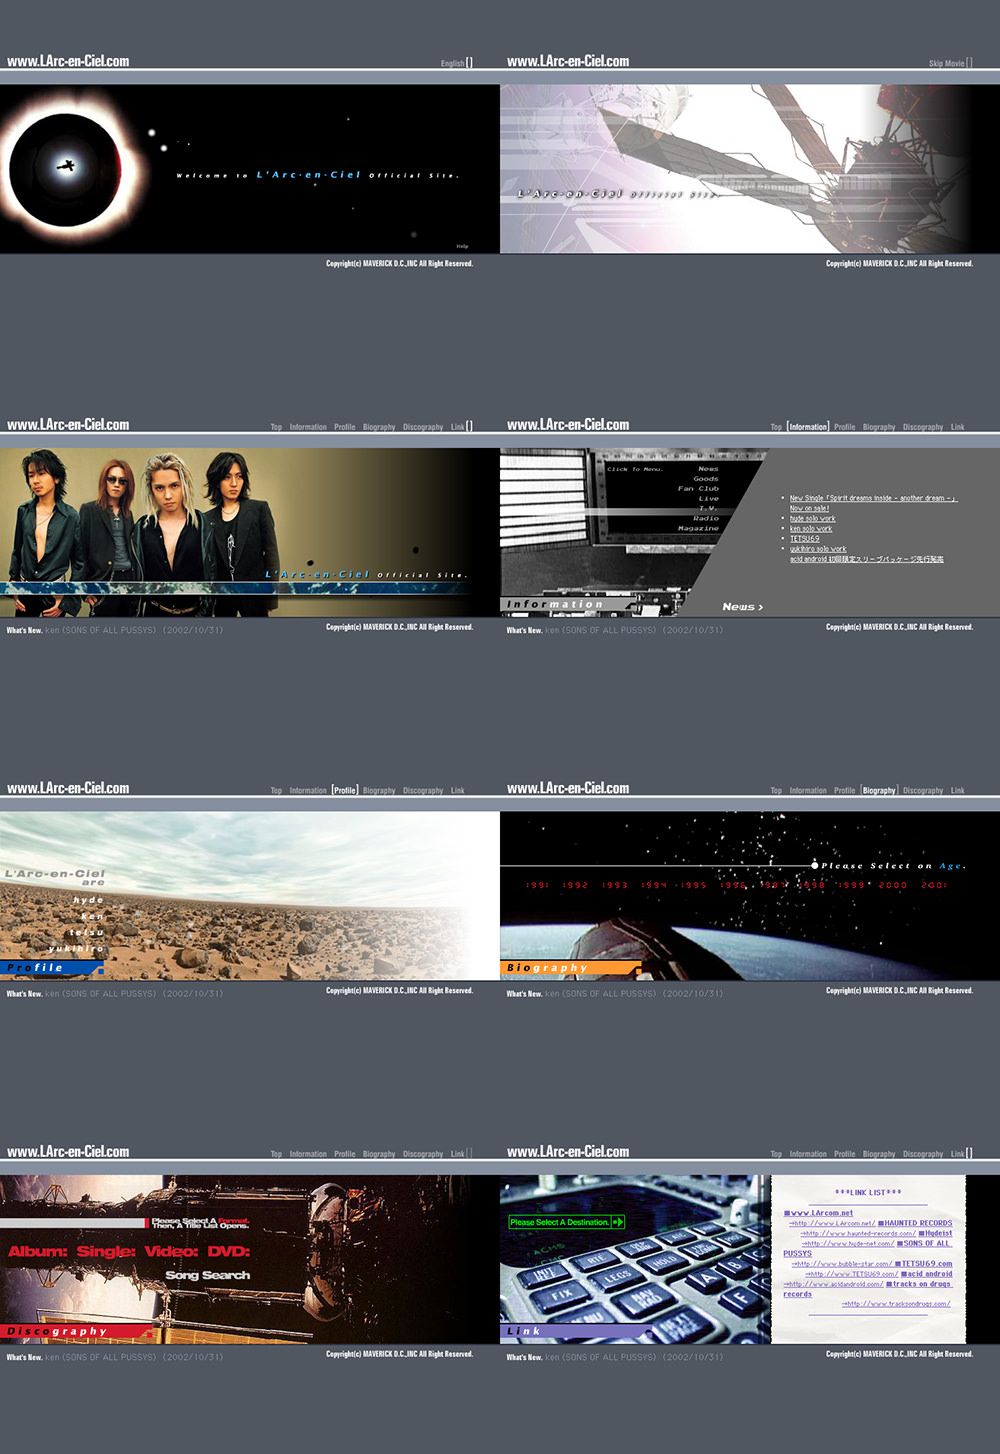The width and height of the screenshot is (1000, 1454).
Task: Select ken in the Profile member list
Action: coord(92,916)
